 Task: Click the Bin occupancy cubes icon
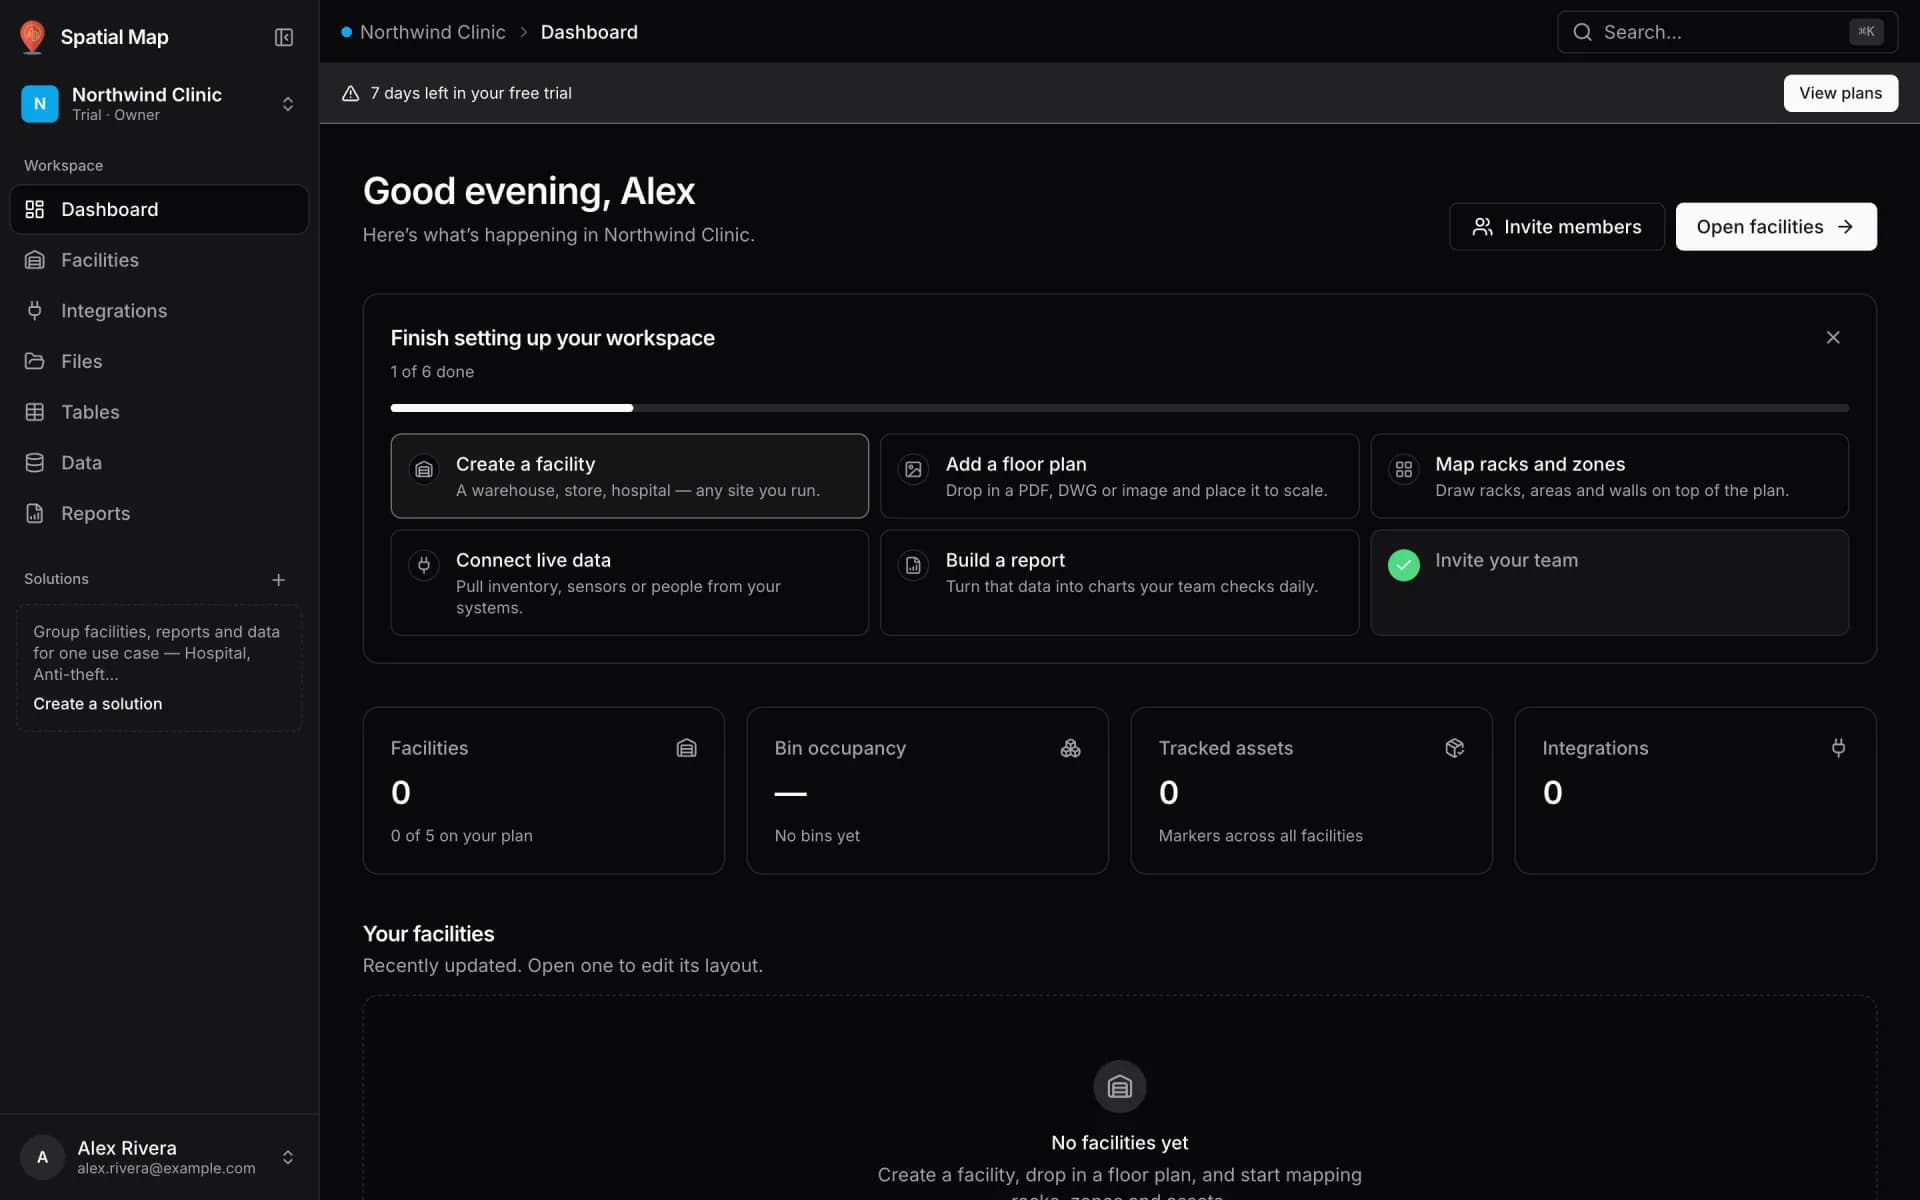tap(1070, 748)
